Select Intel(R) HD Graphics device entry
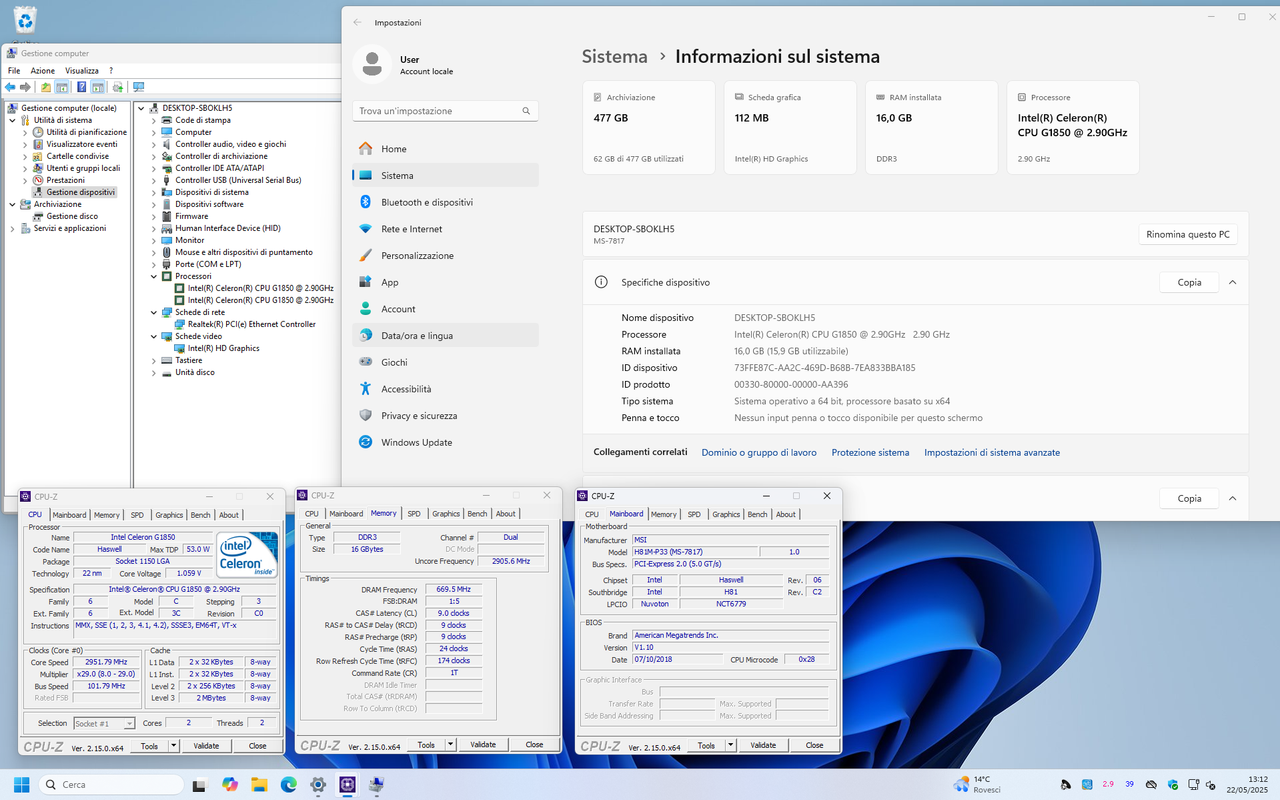 pyautogui.click(x=223, y=348)
